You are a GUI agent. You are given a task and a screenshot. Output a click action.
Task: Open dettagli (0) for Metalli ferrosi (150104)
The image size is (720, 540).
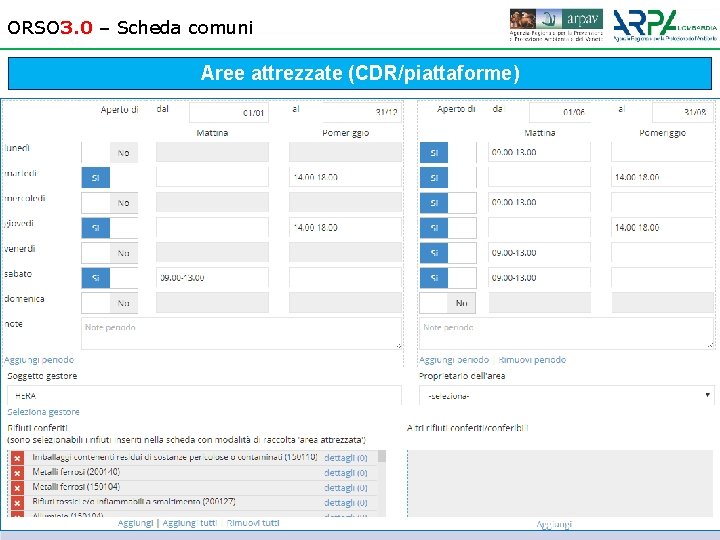[346, 488]
